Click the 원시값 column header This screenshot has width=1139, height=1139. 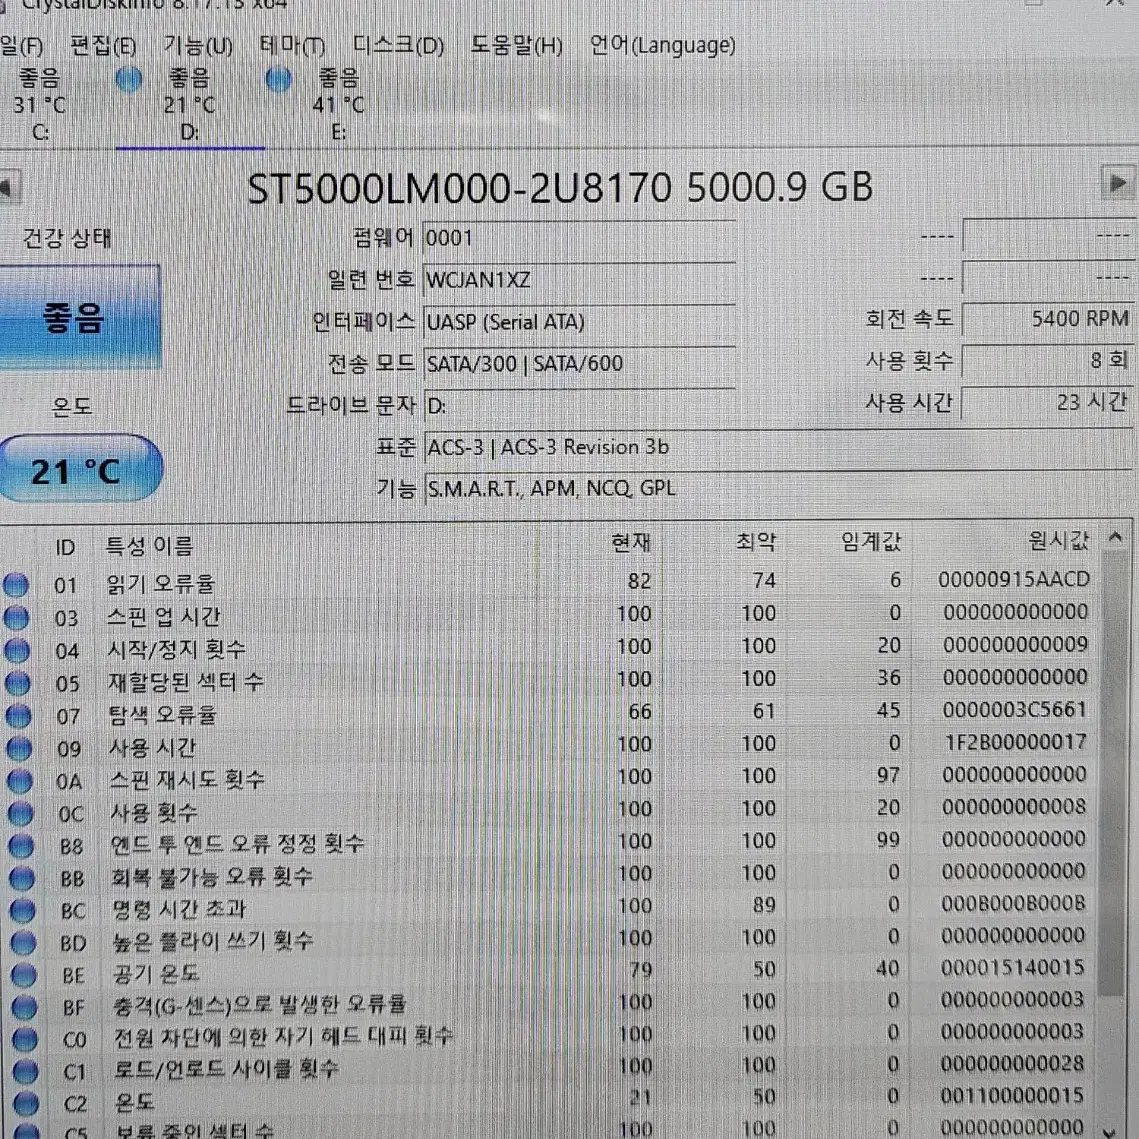click(1058, 540)
